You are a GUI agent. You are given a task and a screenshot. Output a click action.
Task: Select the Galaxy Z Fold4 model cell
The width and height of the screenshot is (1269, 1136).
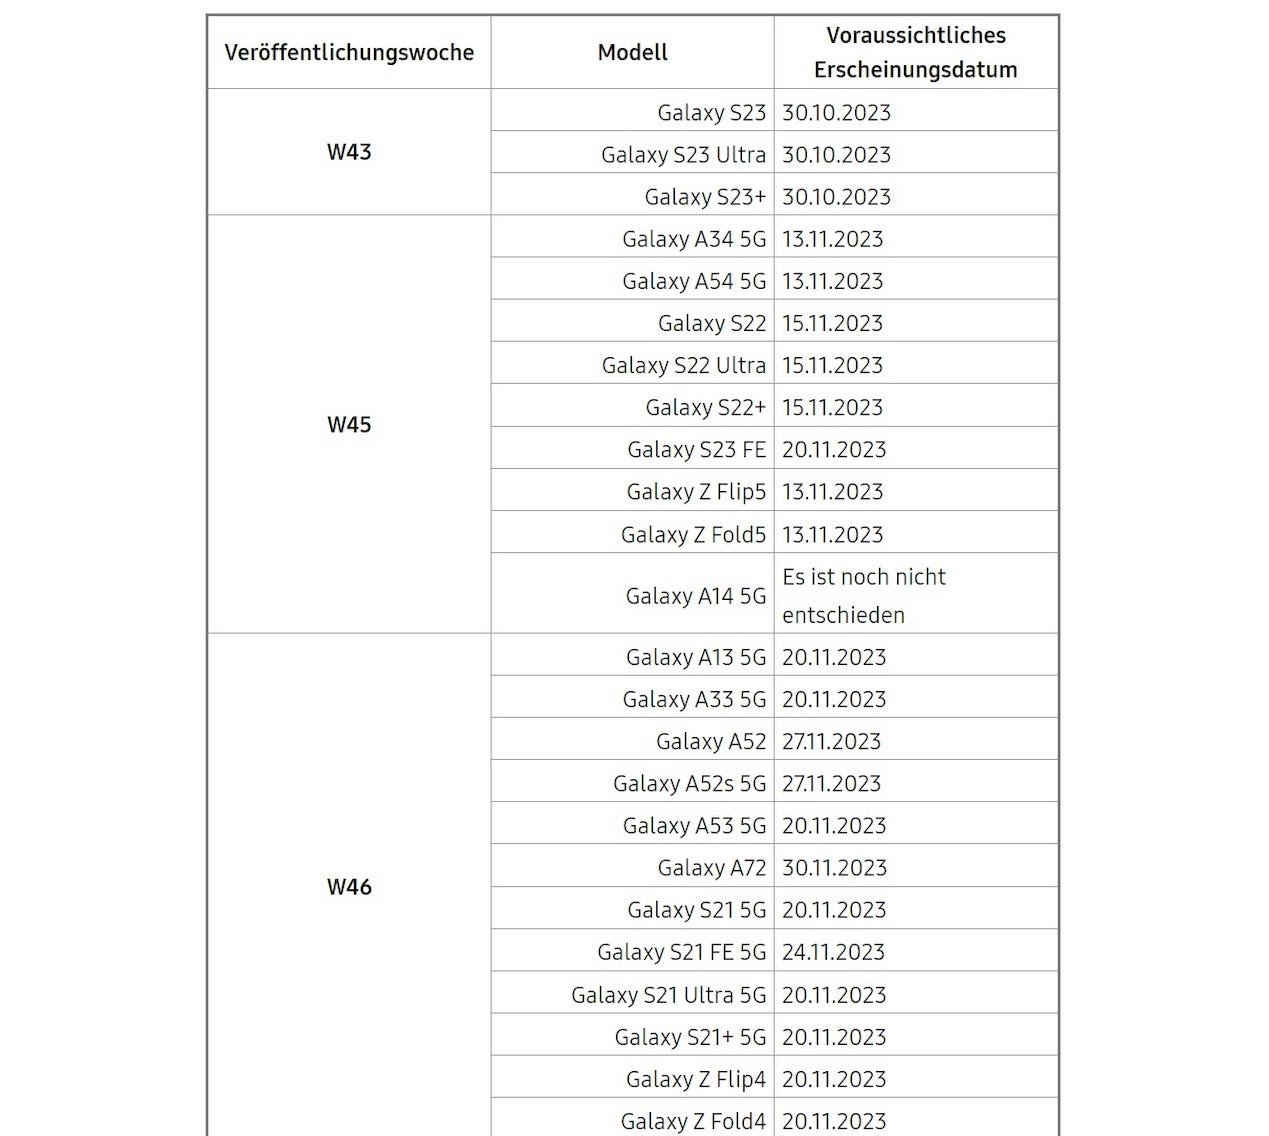632,1120
